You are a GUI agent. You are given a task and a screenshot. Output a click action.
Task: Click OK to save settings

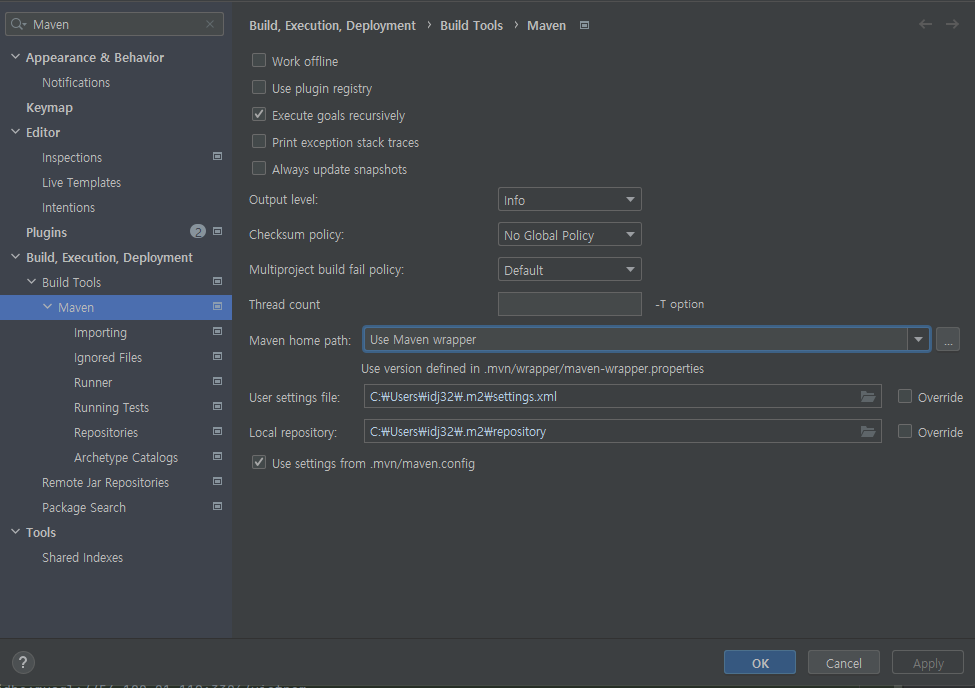[x=760, y=662]
